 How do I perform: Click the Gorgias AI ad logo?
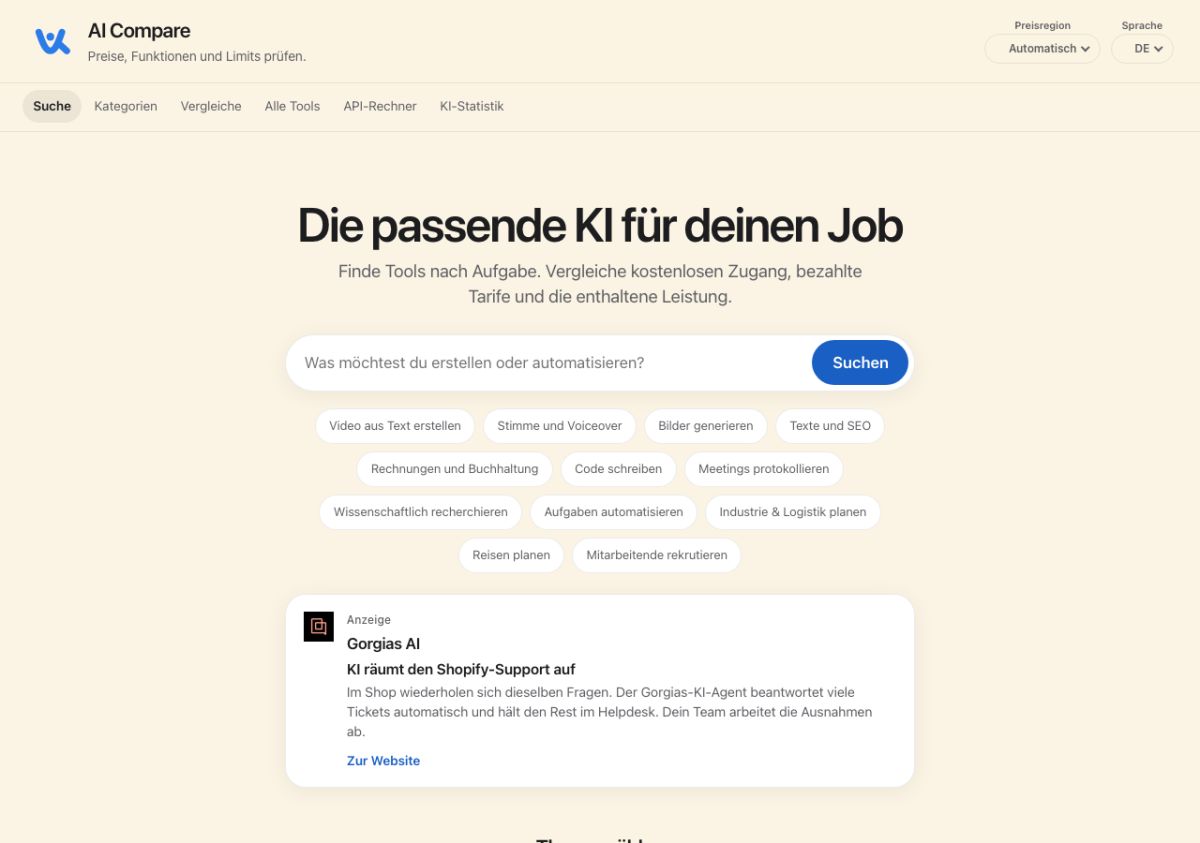(x=319, y=626)
